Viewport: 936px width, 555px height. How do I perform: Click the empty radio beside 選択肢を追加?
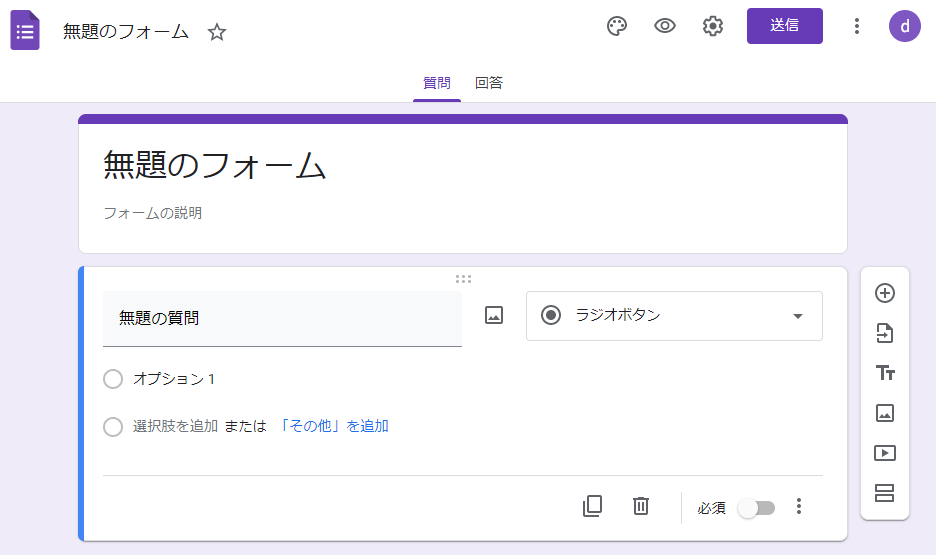[x=113, y=427]
